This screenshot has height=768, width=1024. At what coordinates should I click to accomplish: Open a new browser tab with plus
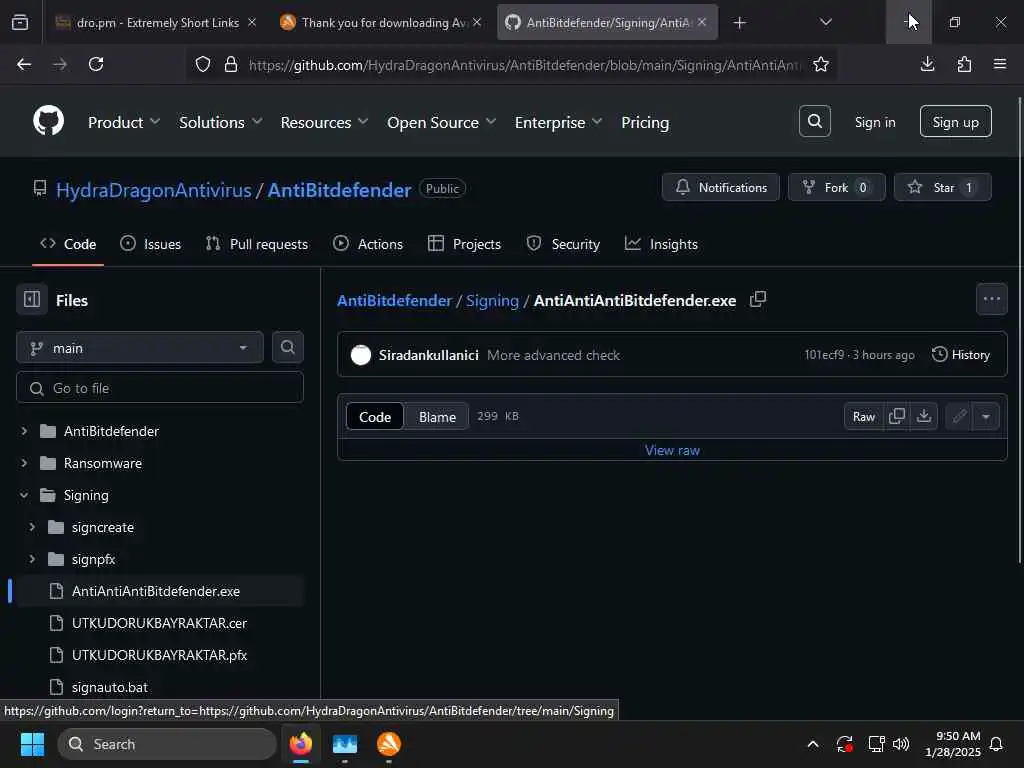739,23
